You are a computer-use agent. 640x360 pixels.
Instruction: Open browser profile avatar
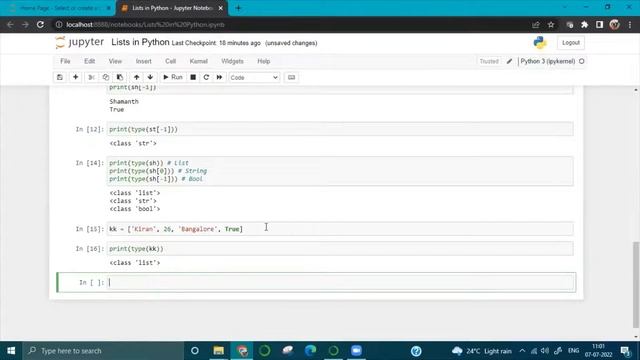(x=614, y=25)
